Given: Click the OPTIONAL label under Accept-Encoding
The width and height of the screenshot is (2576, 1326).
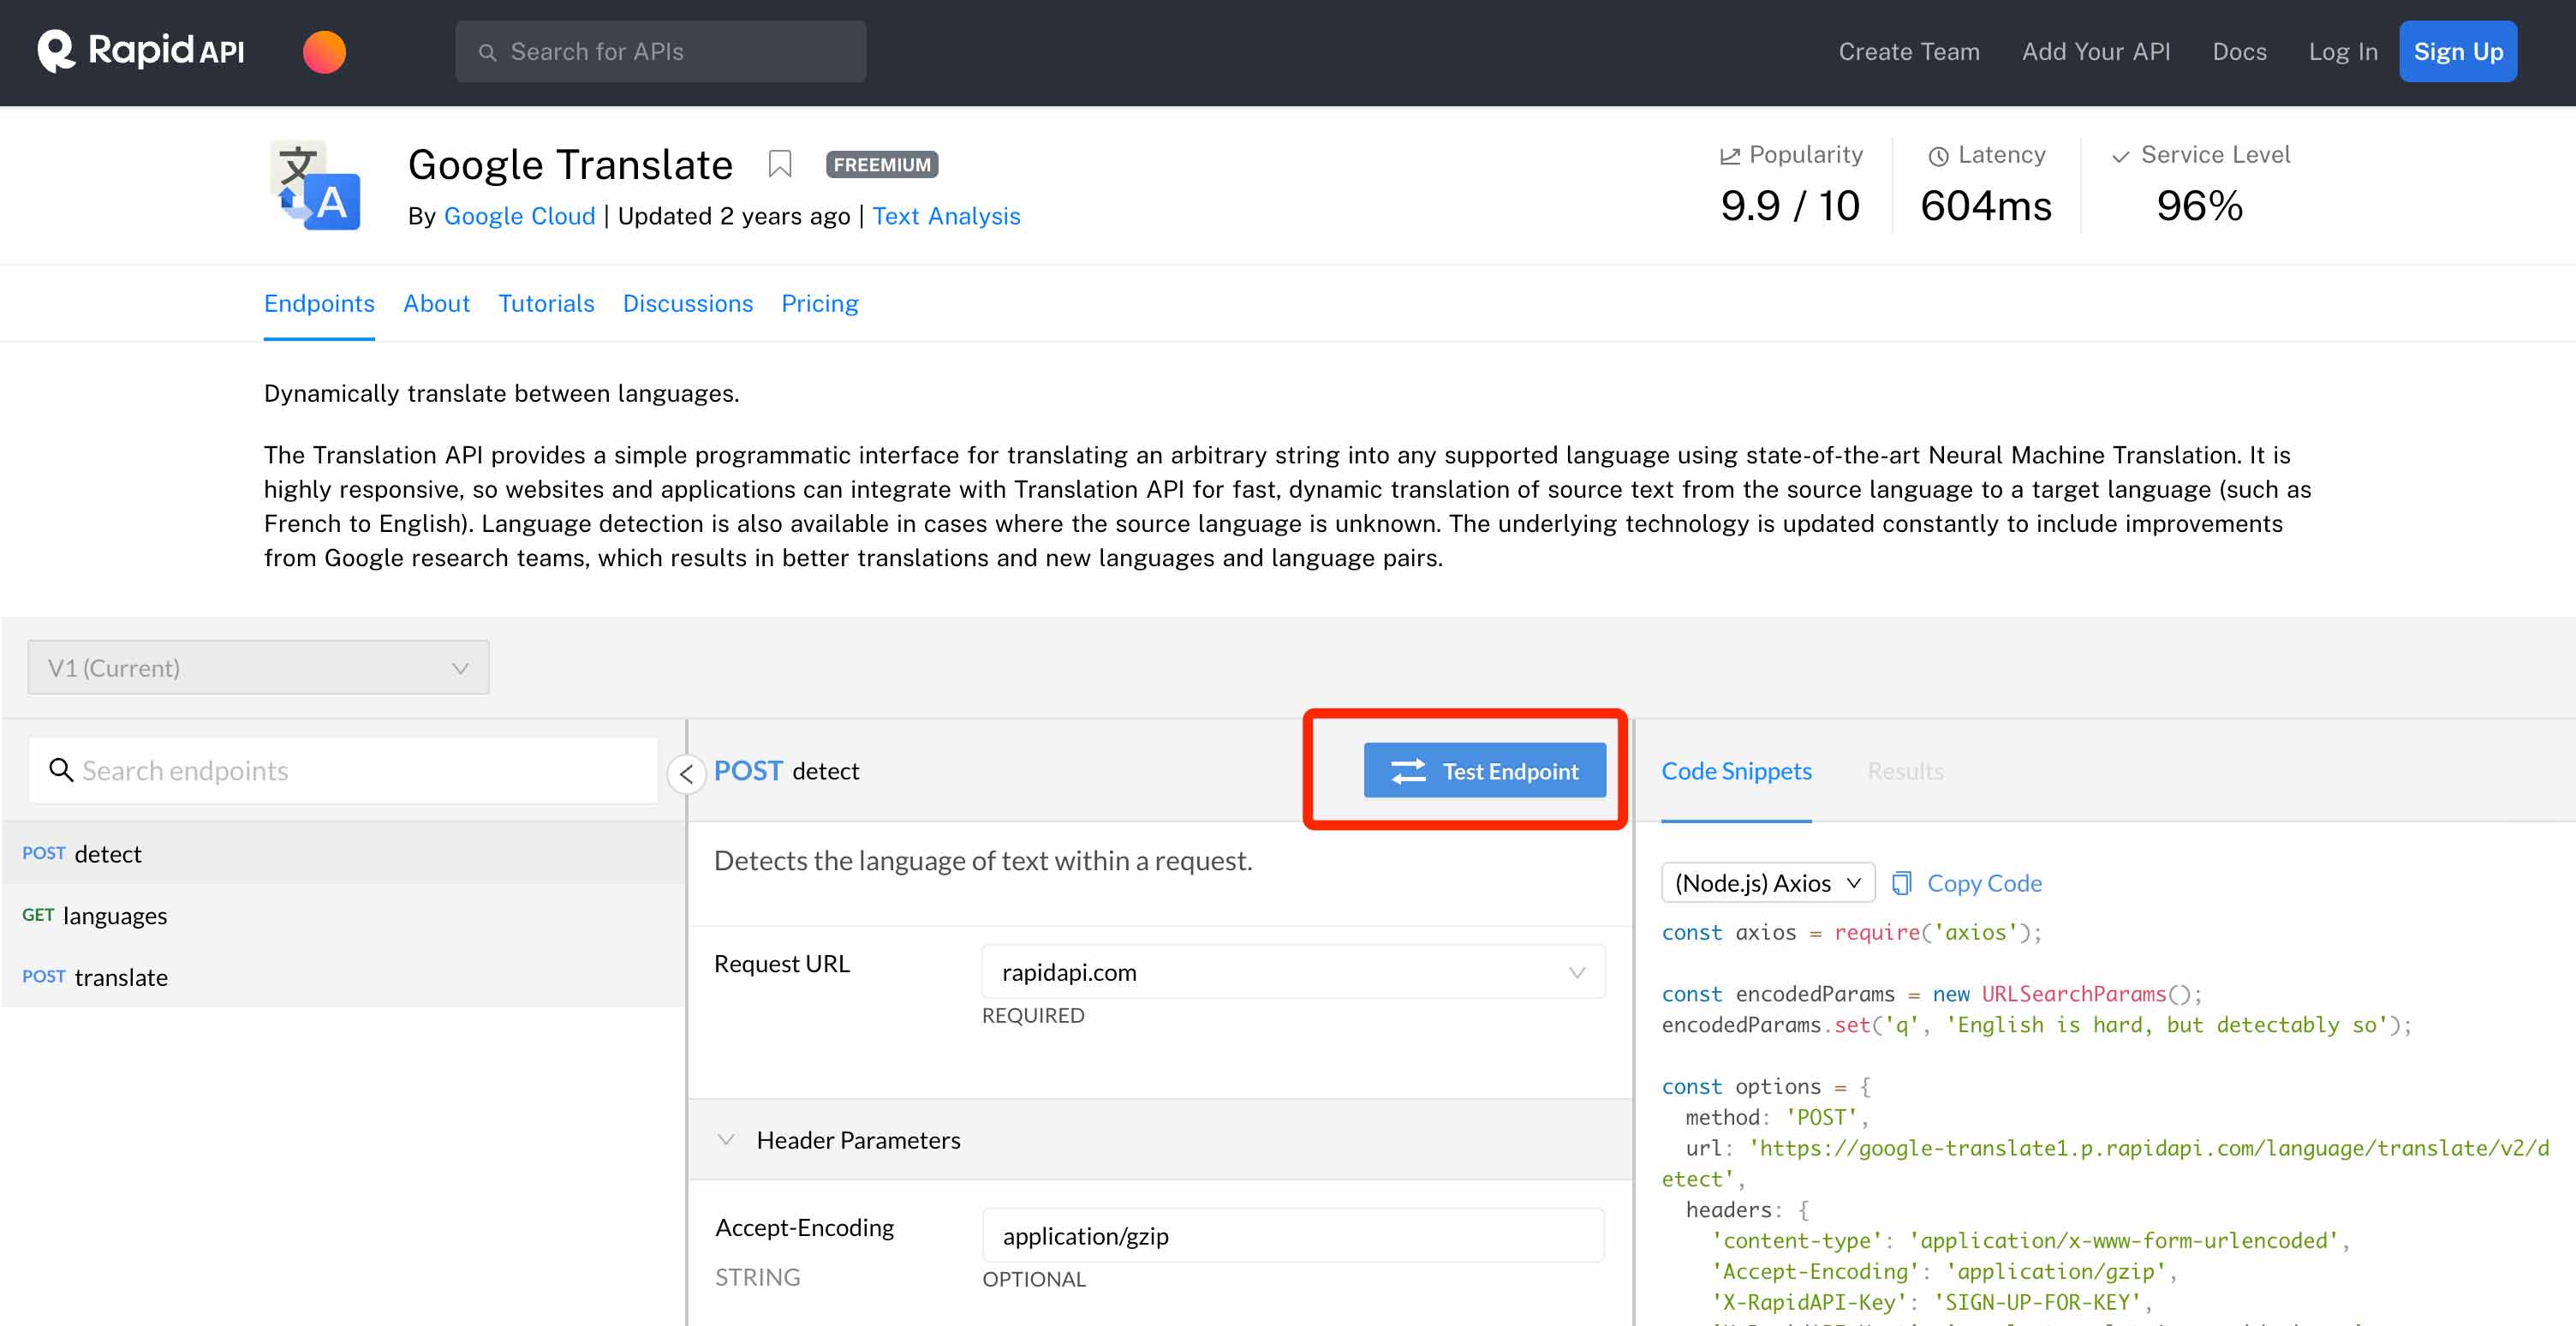Looking at the screenshot, I should (x=1033, y=1279).
